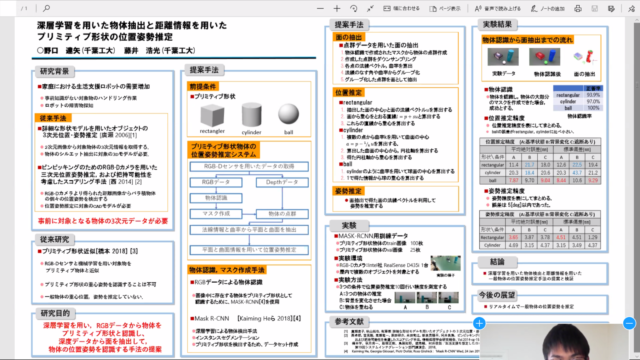
Task: Click the experiment environment photo
Action: [446, 263]
